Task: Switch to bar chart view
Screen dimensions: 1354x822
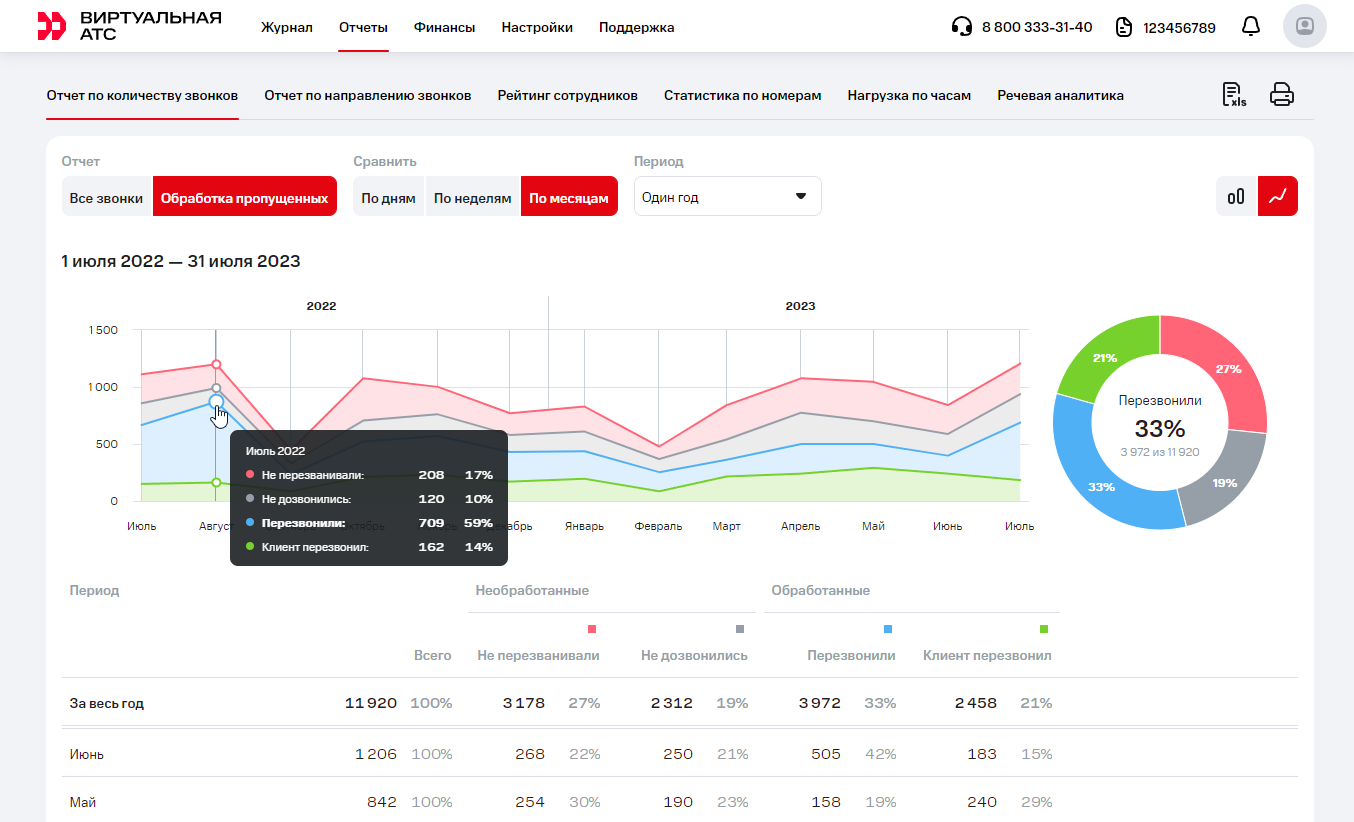Action: pos(1236,197)
